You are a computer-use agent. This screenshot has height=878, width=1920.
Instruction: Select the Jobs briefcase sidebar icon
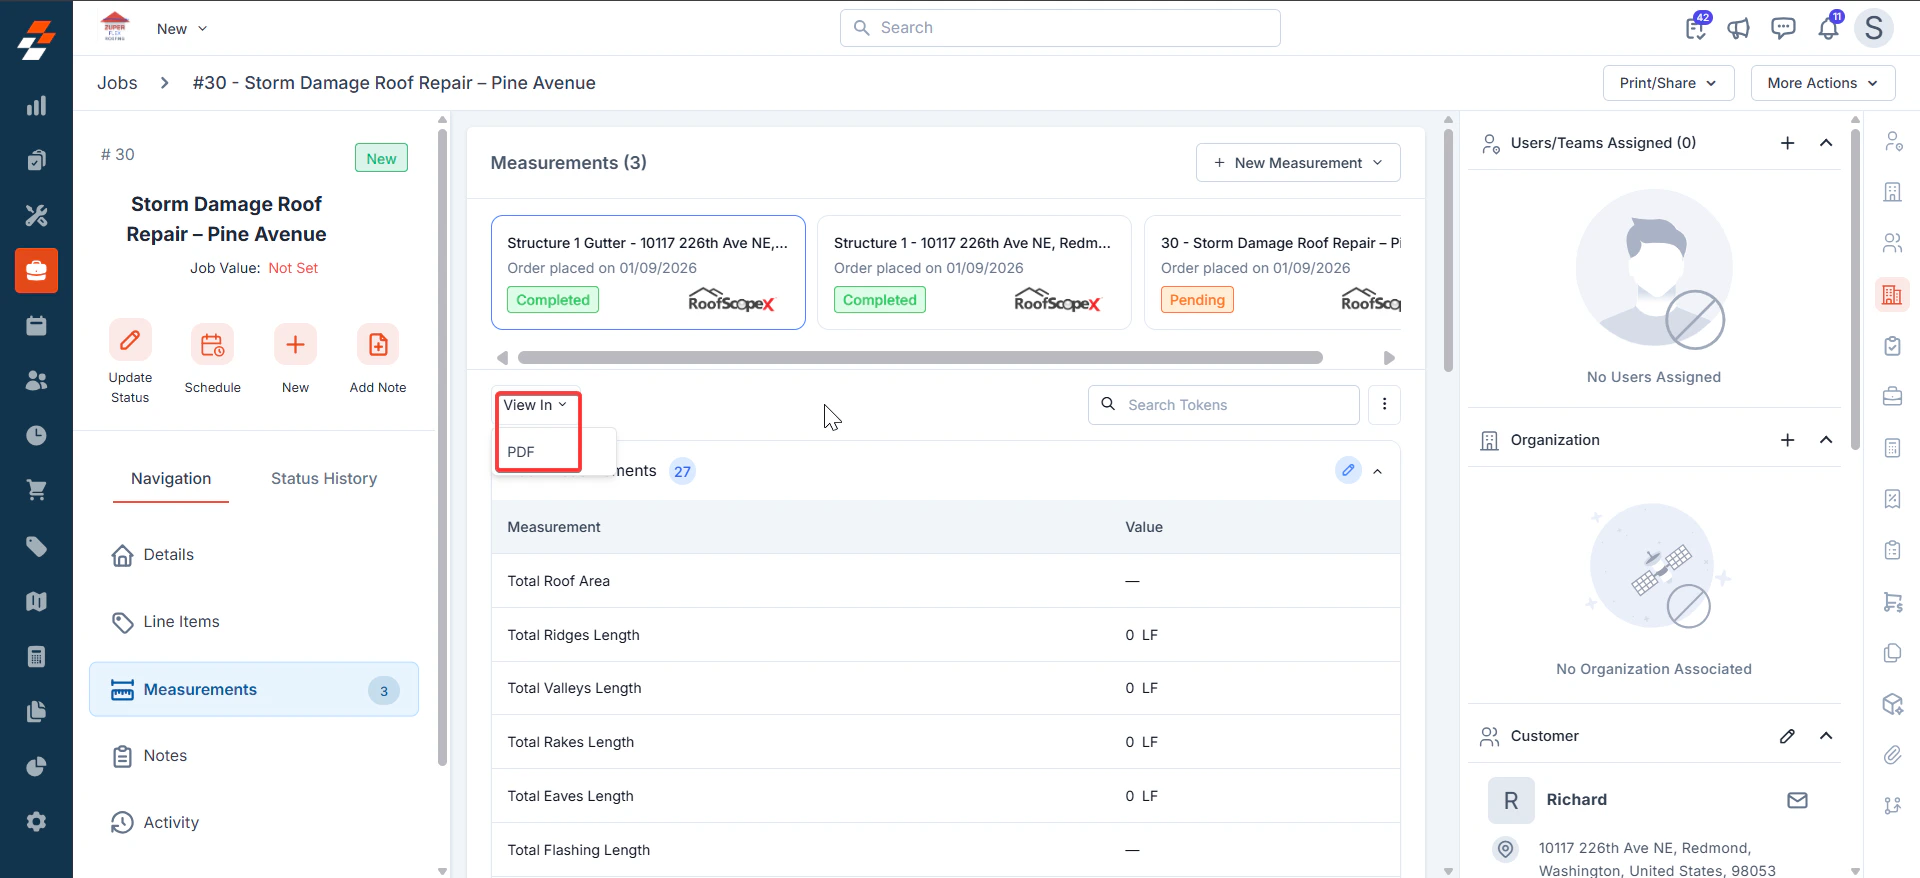tap(36, 271)
